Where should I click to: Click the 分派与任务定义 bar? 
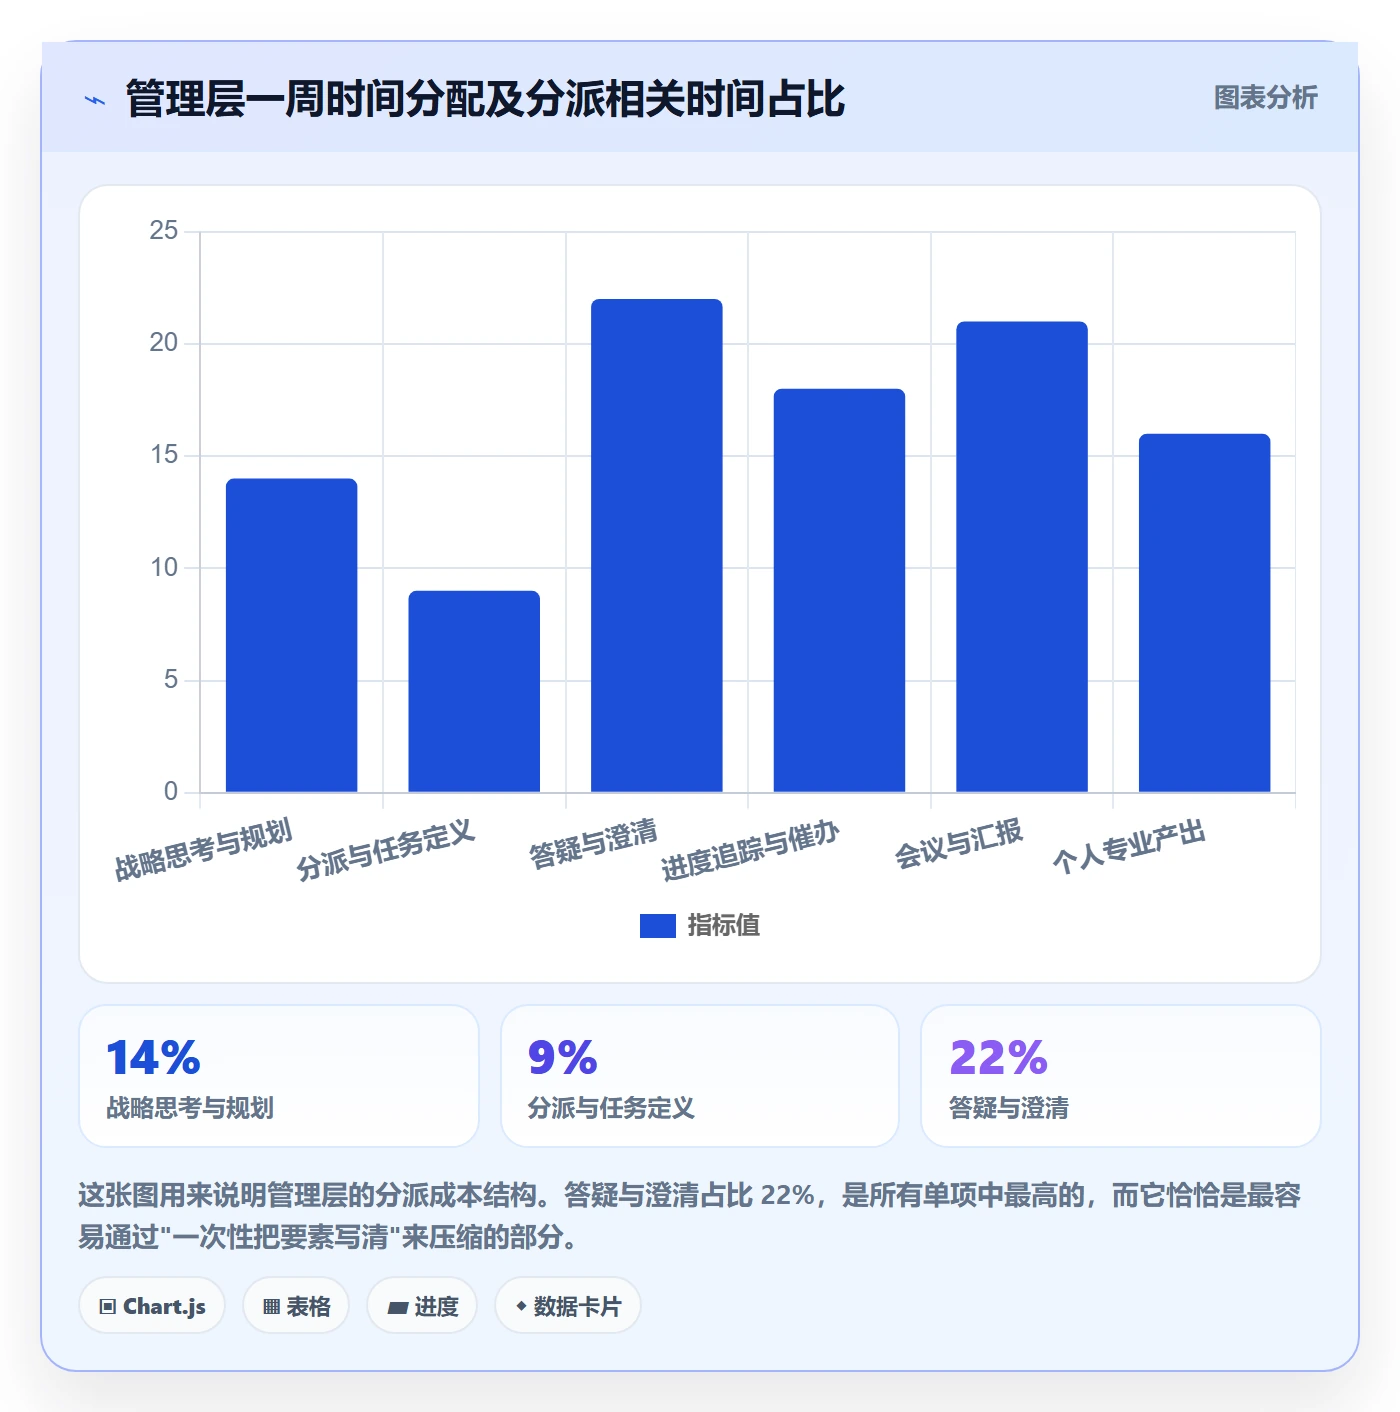pos(474,691)
